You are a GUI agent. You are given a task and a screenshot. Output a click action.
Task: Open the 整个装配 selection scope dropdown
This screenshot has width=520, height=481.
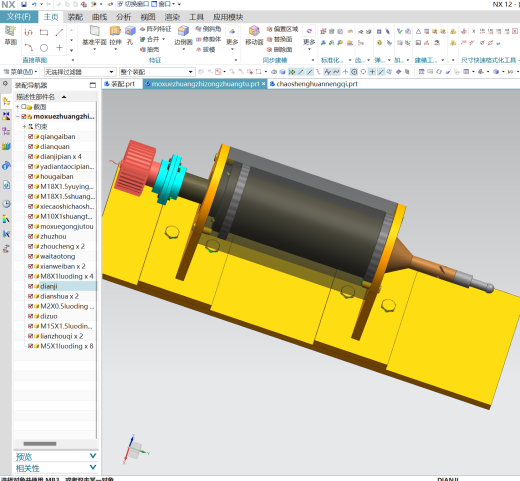[157, 72]
